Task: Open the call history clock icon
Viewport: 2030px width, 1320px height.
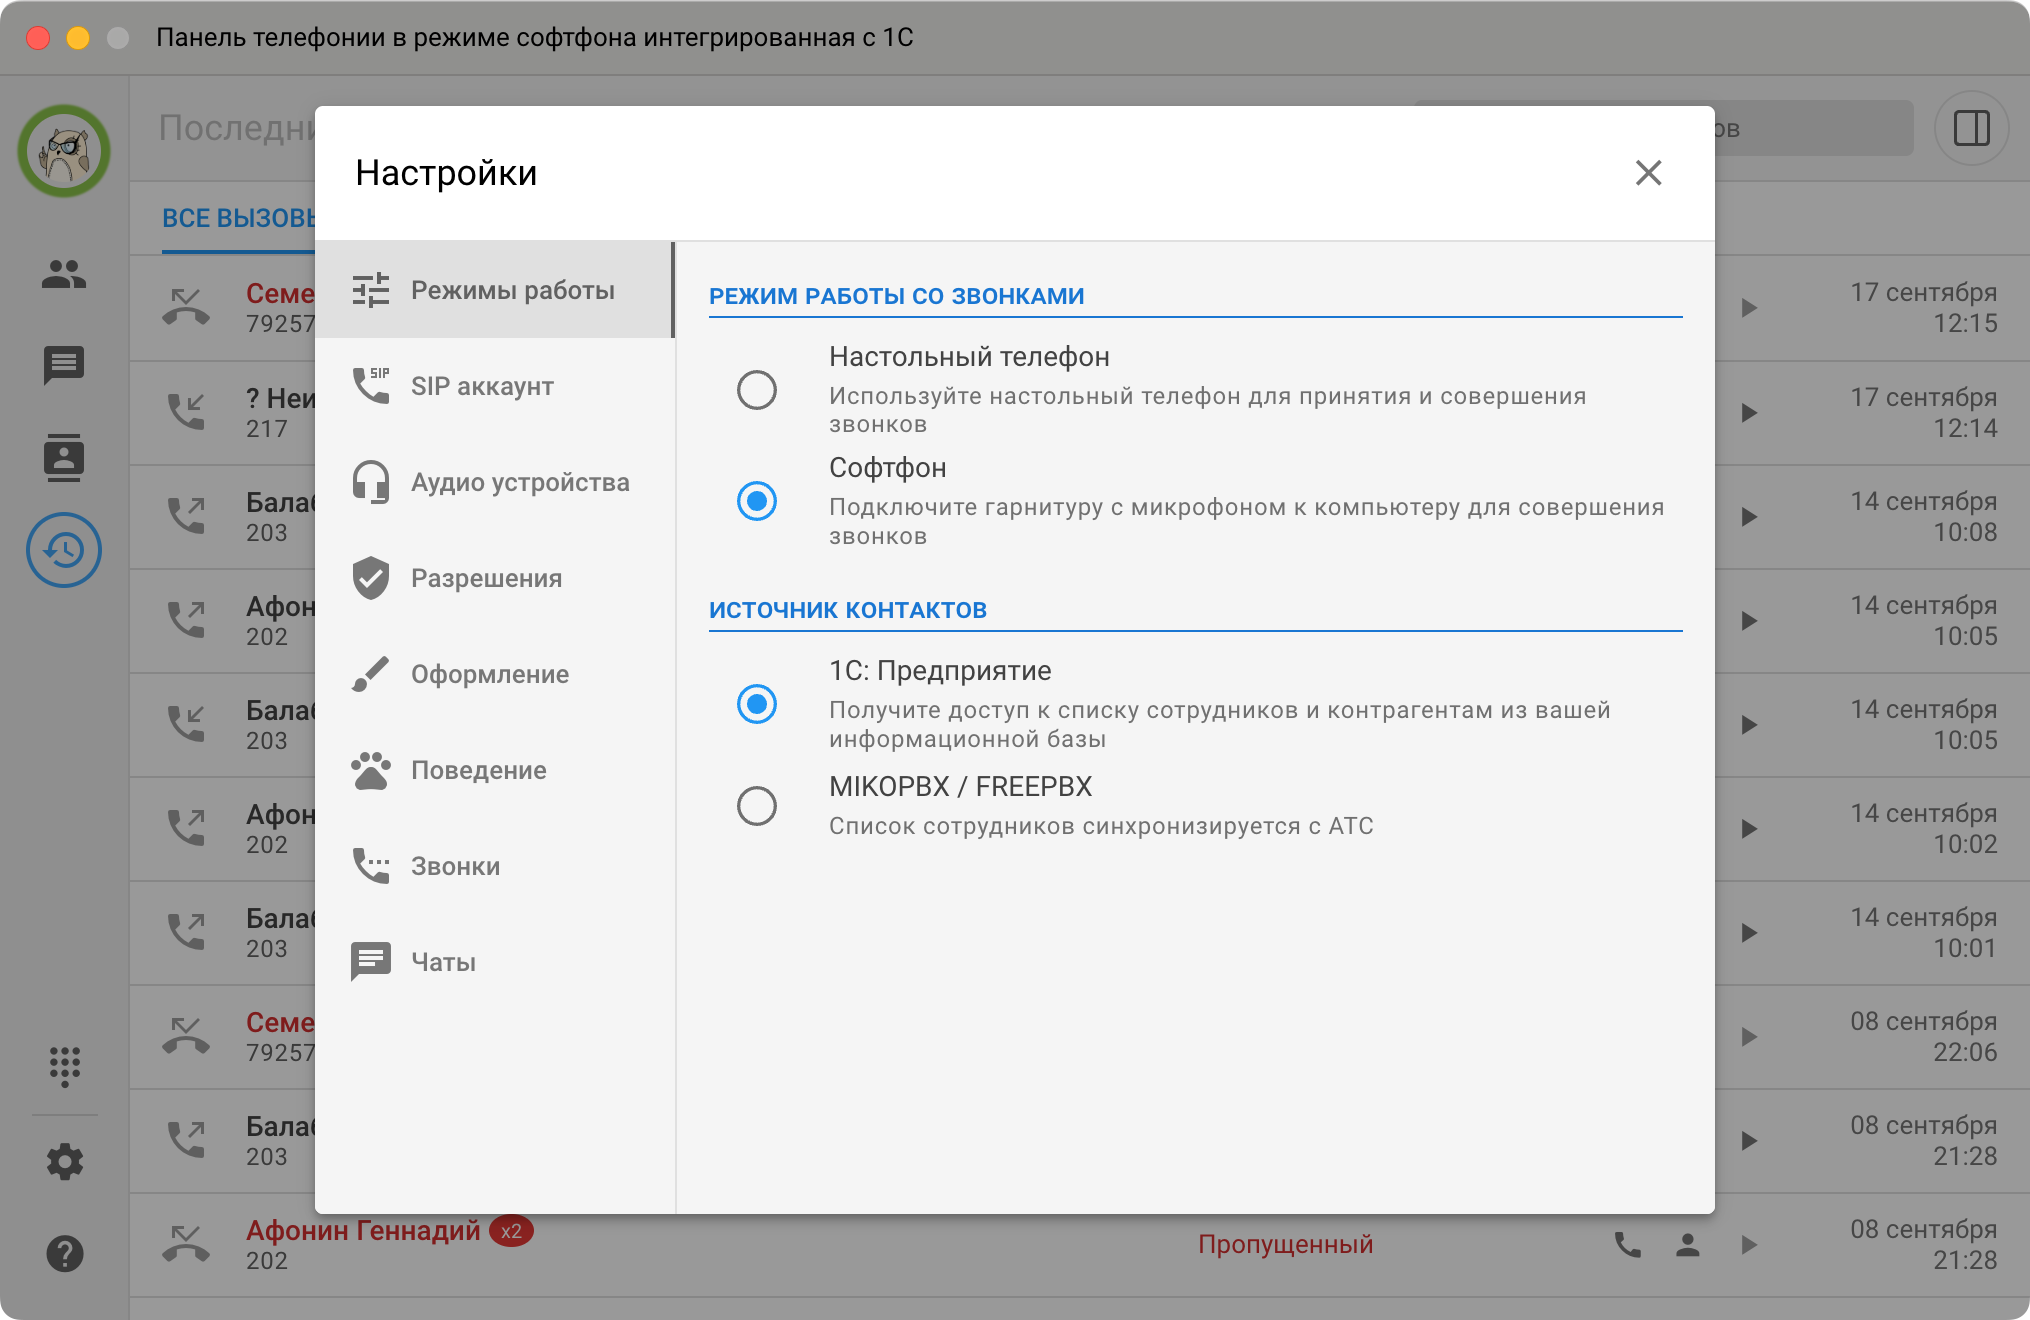Action: (64, 550)
